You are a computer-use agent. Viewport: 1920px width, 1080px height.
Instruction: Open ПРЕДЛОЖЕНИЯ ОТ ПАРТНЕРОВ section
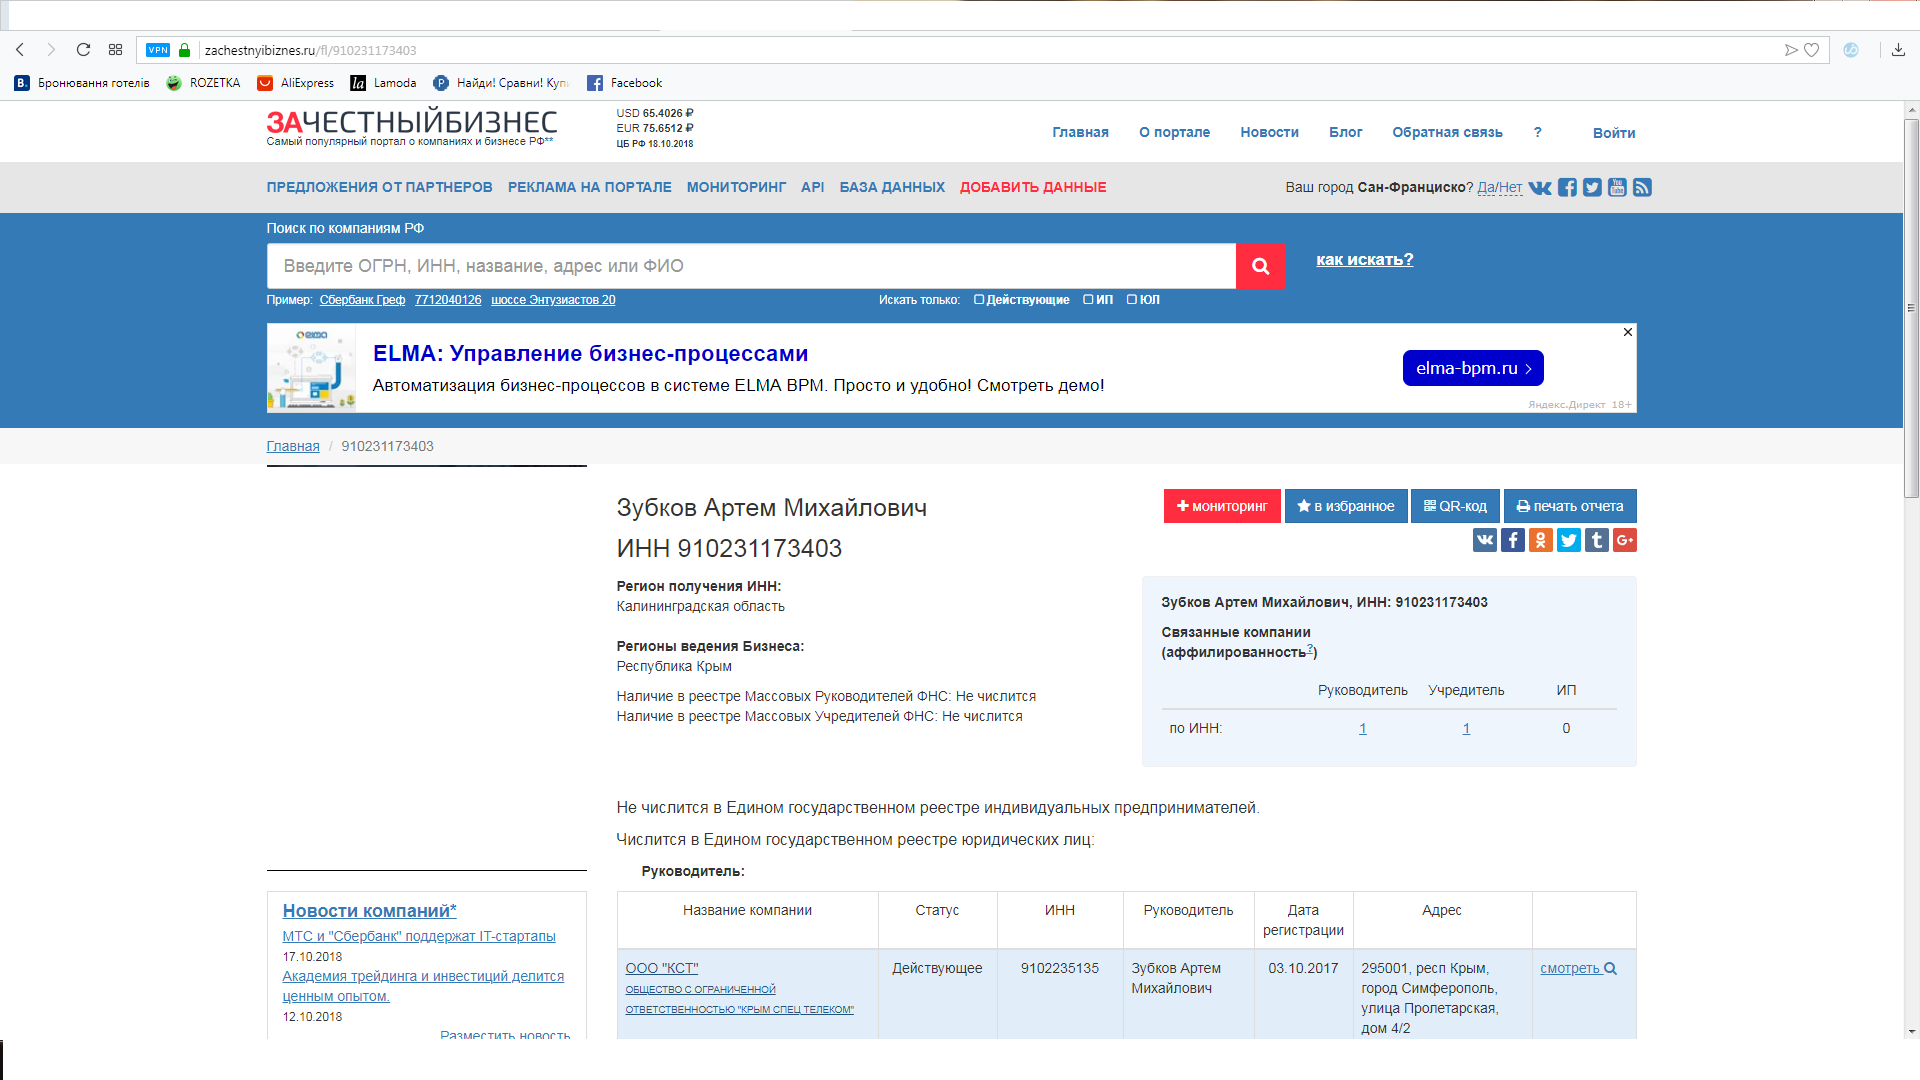(379, 187)
